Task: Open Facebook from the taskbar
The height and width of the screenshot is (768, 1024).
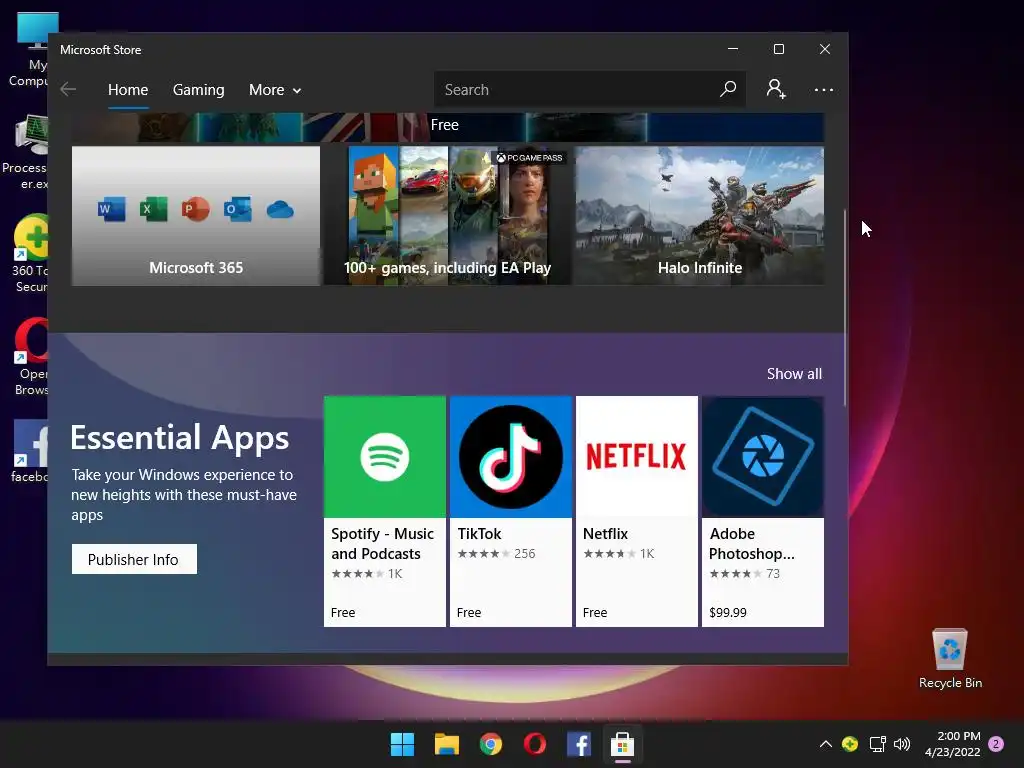Action: coord(579,744)
